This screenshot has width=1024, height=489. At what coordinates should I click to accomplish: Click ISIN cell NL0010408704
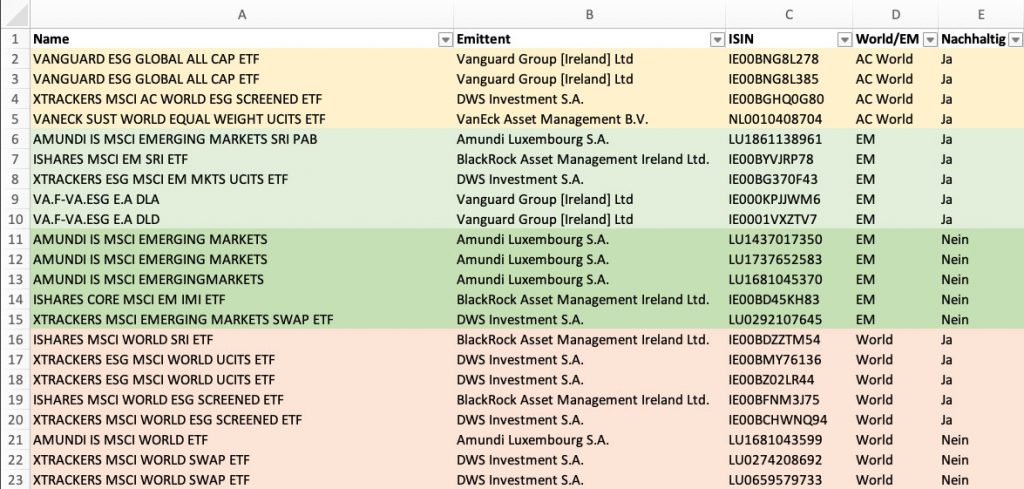pos(789,119)
